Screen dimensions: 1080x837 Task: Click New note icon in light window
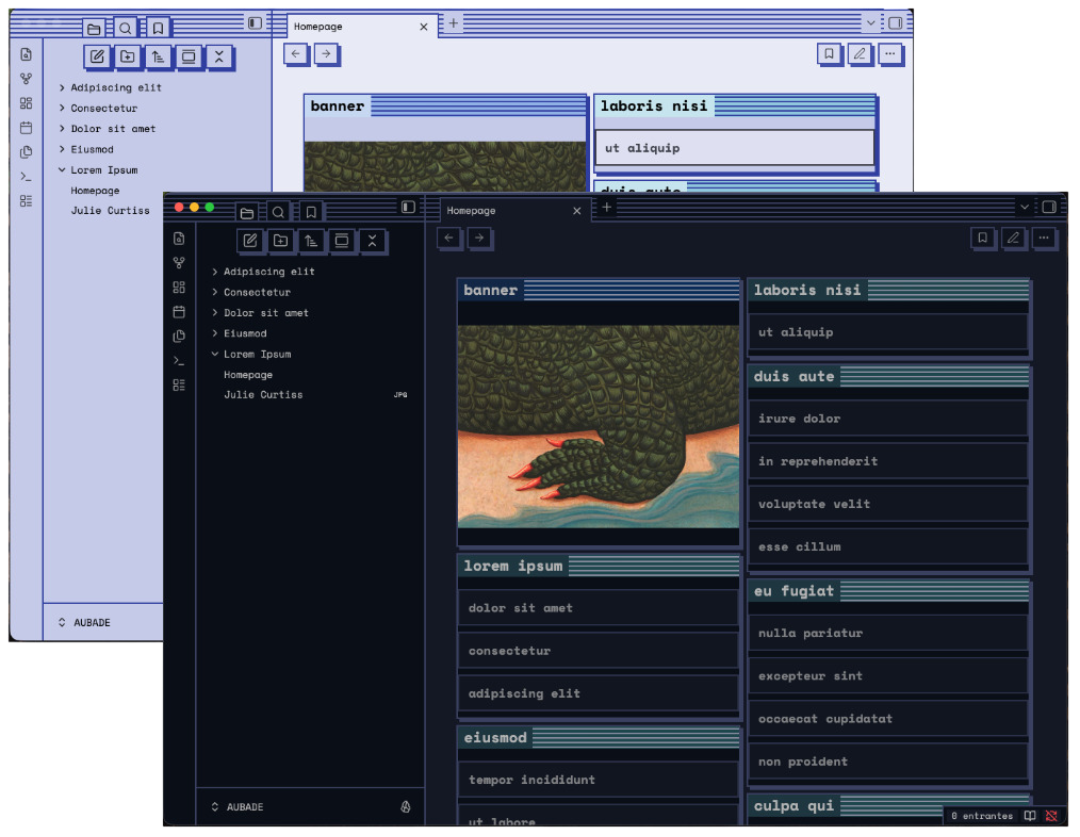97,56
